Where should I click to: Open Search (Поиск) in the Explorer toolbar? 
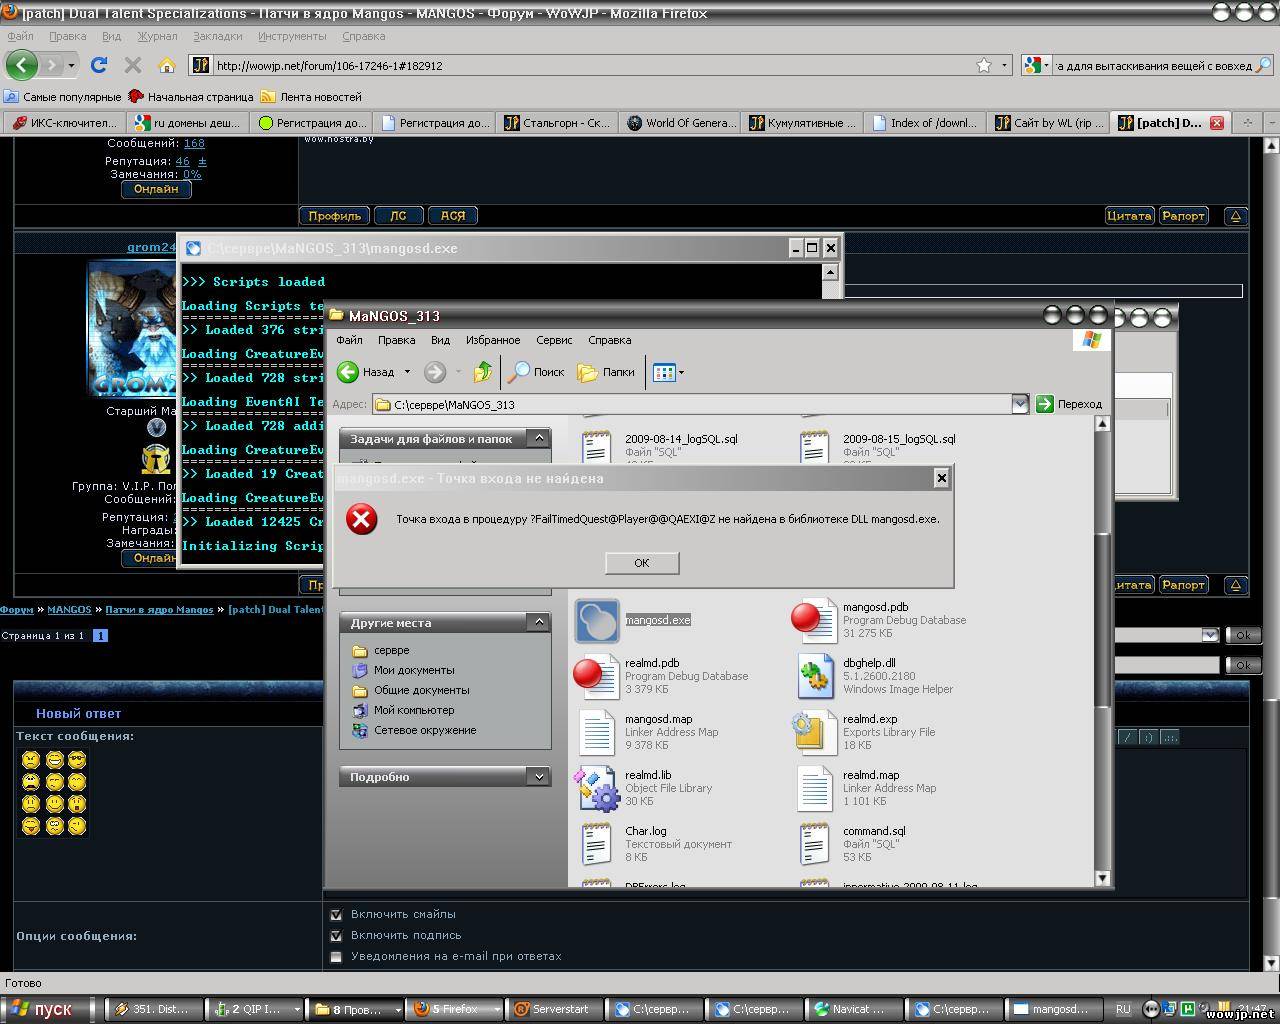[x=537, y=372]
